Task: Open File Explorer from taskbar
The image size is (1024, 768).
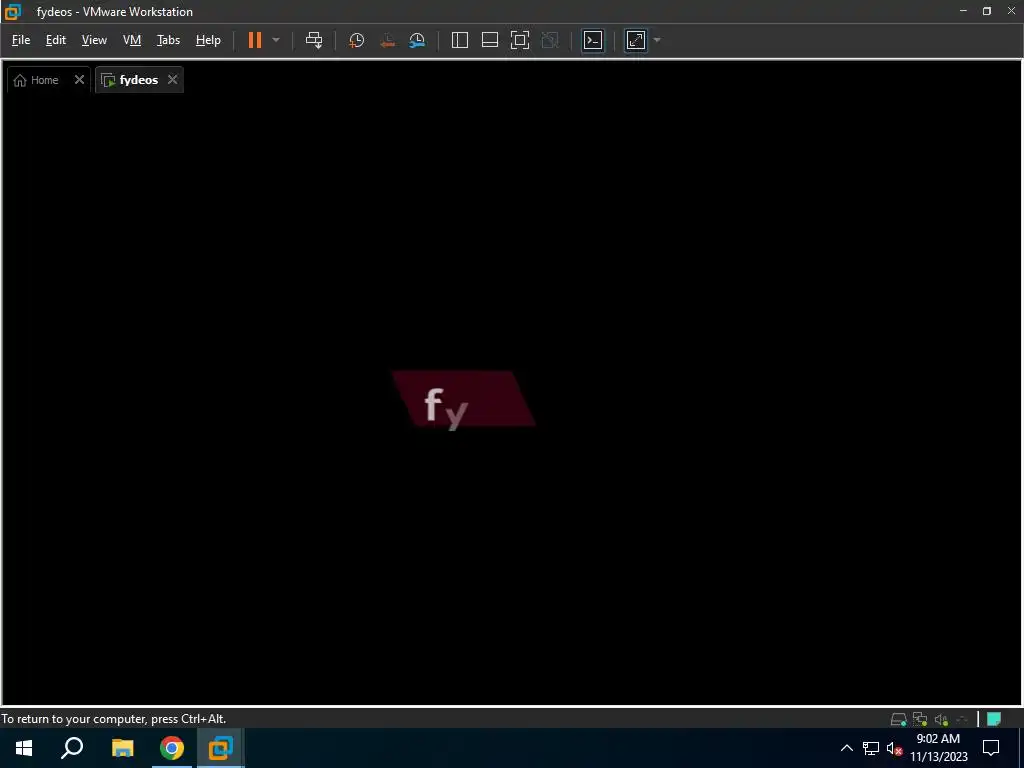Action: click(122, 748)
